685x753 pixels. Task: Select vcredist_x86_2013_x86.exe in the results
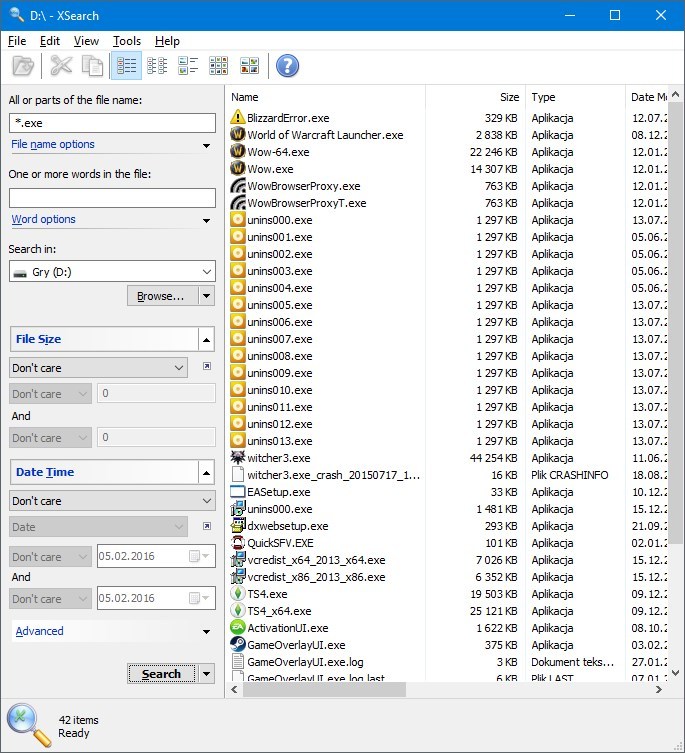pos(316,577)
